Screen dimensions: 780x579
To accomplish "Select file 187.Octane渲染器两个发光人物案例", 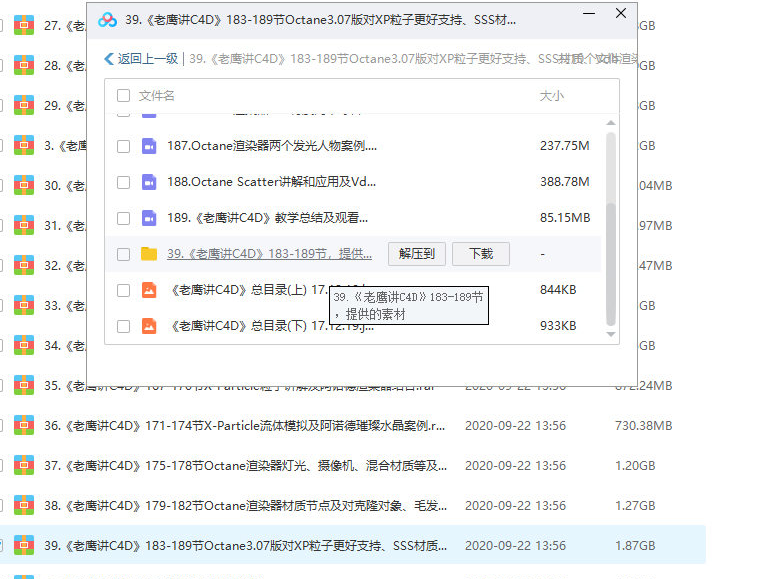I will (x=272, y=146).
